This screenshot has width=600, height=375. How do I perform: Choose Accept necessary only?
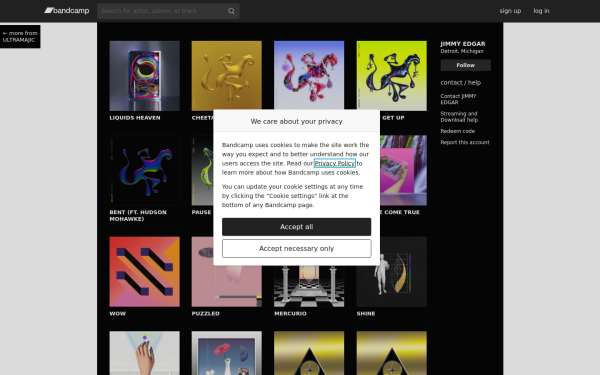[x=297, y=249]
